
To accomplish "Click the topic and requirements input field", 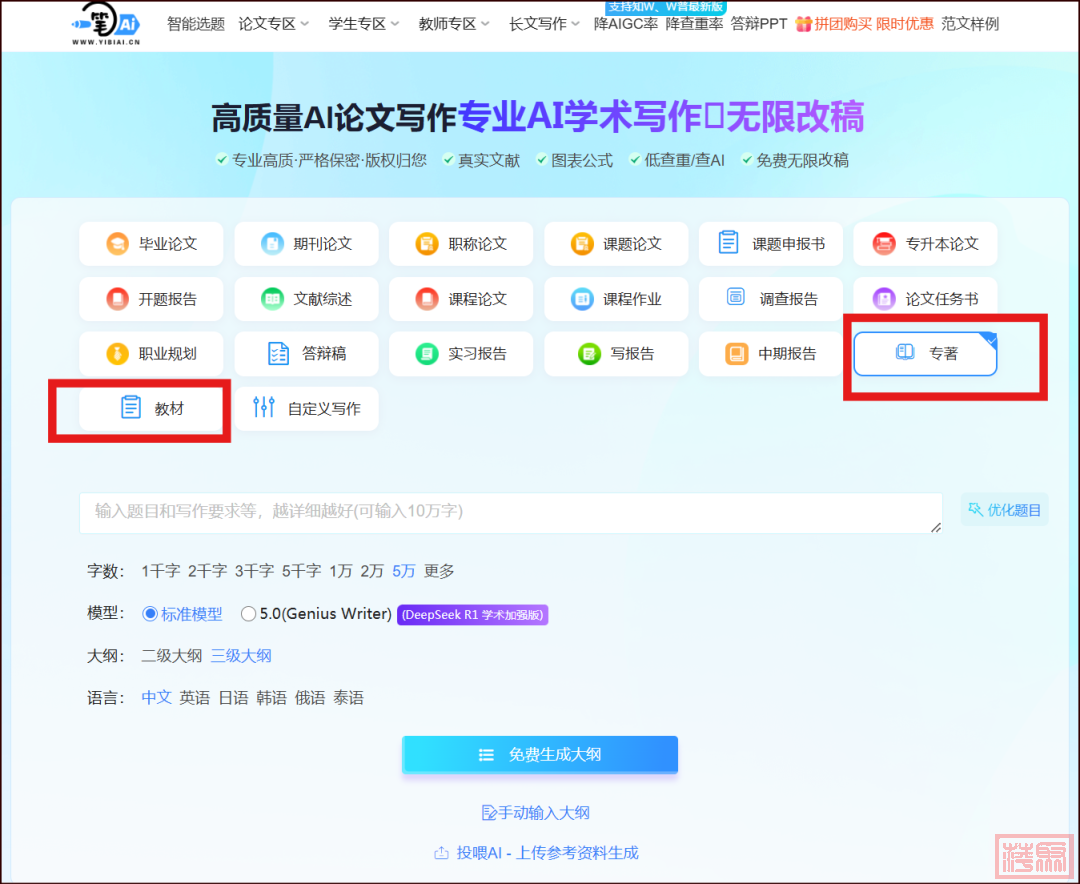I will tap(510, 512).
